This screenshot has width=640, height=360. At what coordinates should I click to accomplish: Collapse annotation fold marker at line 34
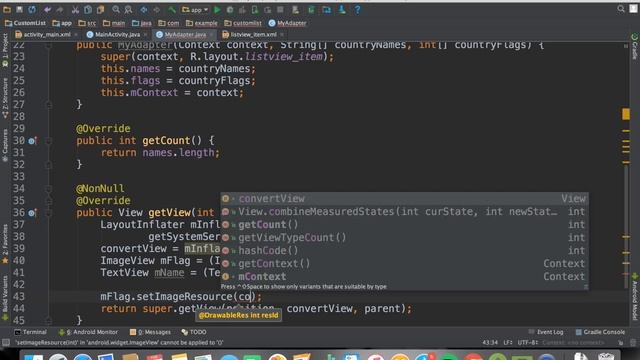click(x=48, y=189)
